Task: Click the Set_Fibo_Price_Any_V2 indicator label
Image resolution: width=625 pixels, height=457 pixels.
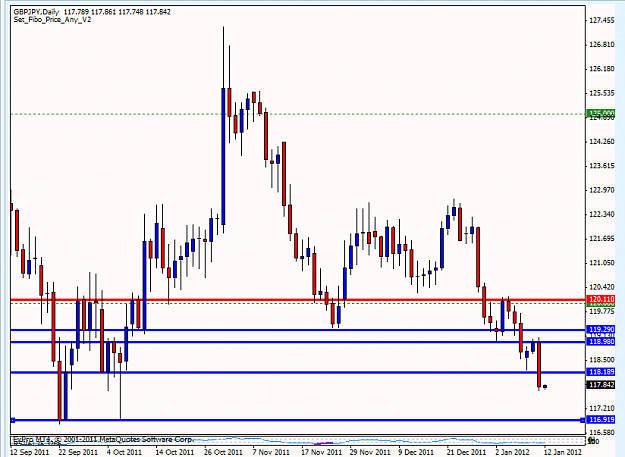Action: (52, 20)
